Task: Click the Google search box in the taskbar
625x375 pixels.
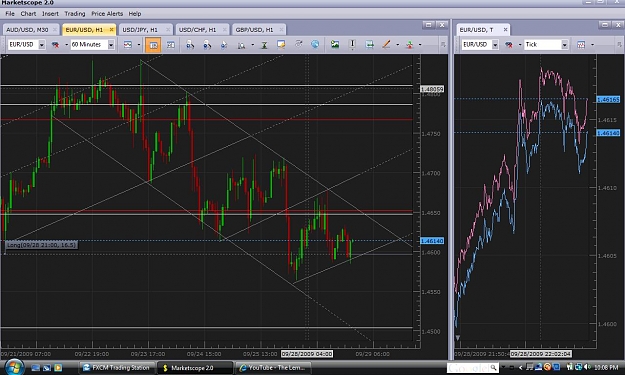Action: point(472,367)
